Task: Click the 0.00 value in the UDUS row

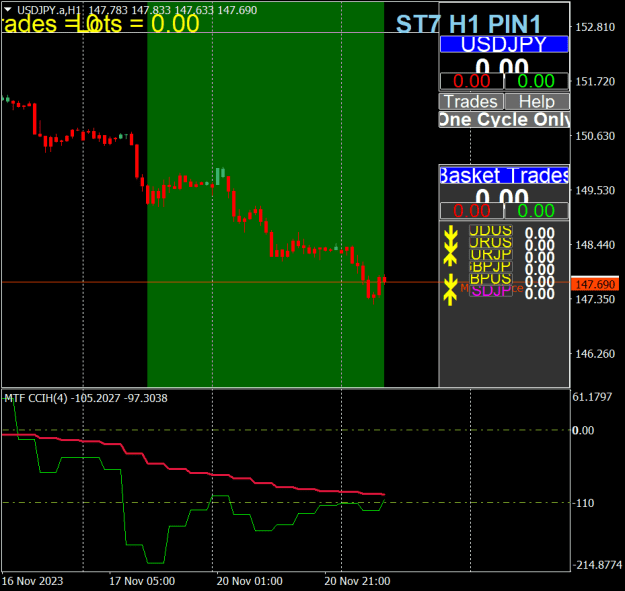Action: 540,233
